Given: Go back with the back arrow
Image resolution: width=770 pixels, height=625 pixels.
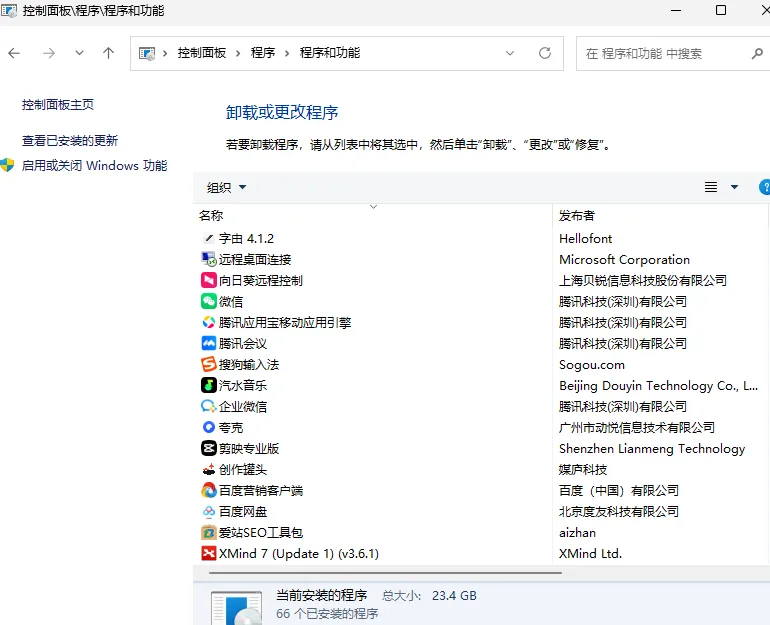Looking at the screenshot, I should (x=14, y=53).
